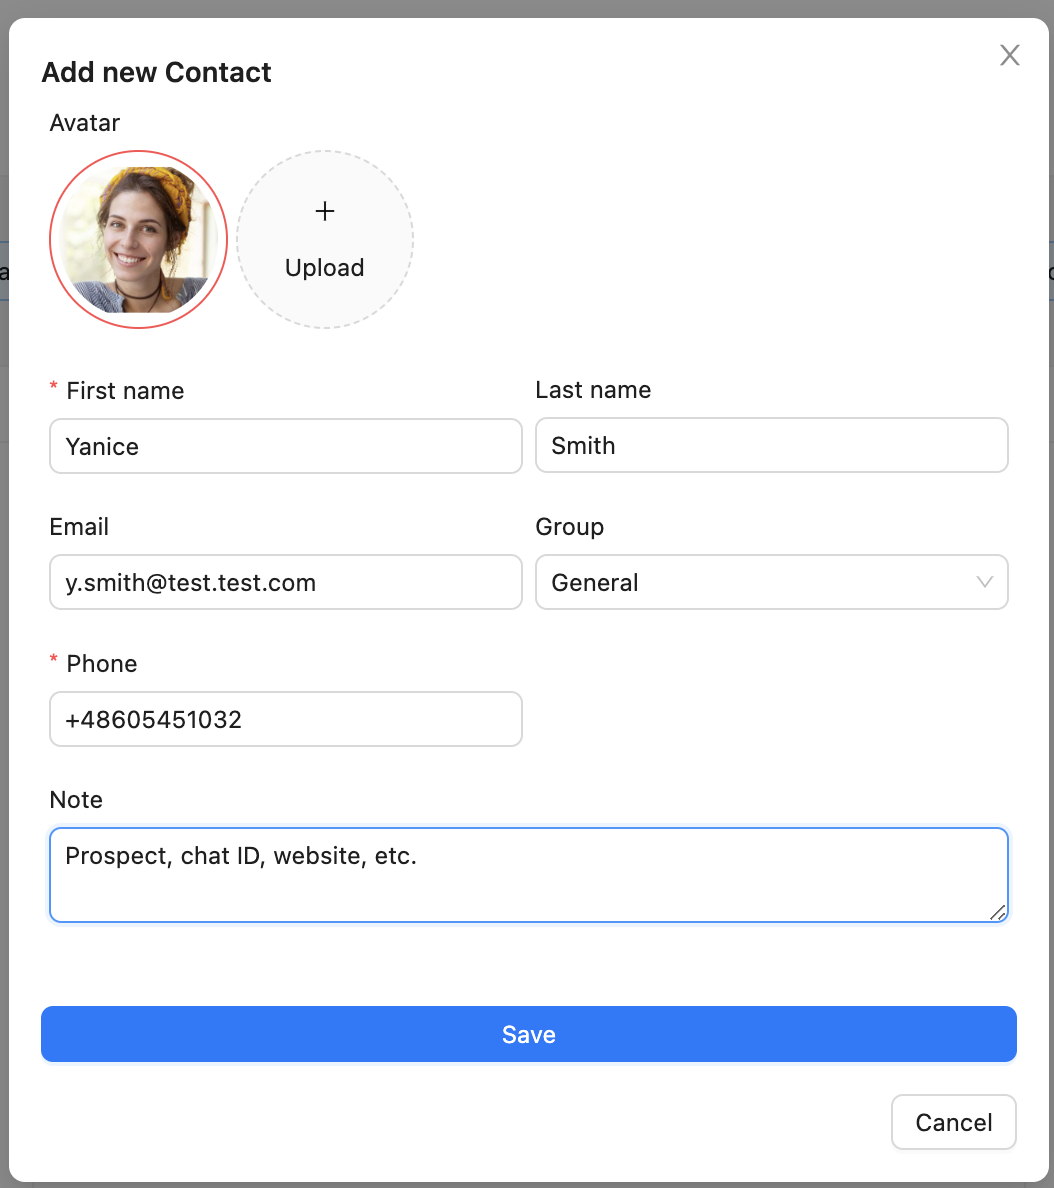Screen dimensions: 1054x1188
Task: Save the new contact
Action: [528, 1034]
